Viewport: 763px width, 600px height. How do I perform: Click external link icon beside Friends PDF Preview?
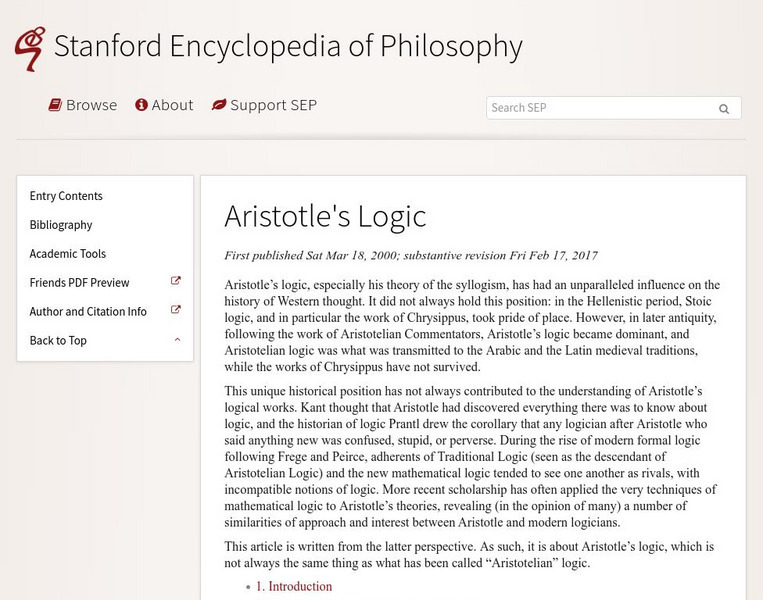pyautogui.click(x=176, y=282)
